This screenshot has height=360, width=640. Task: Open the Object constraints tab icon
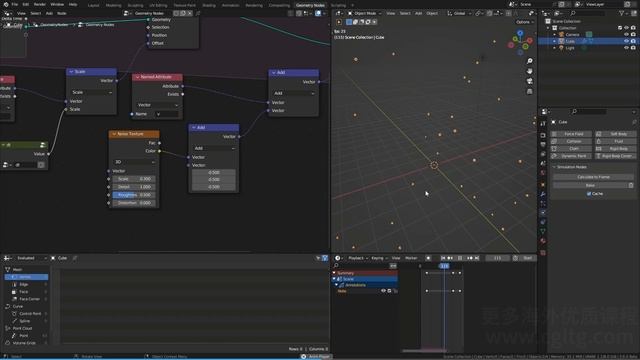pyautogui.click(x=543, y=222)
